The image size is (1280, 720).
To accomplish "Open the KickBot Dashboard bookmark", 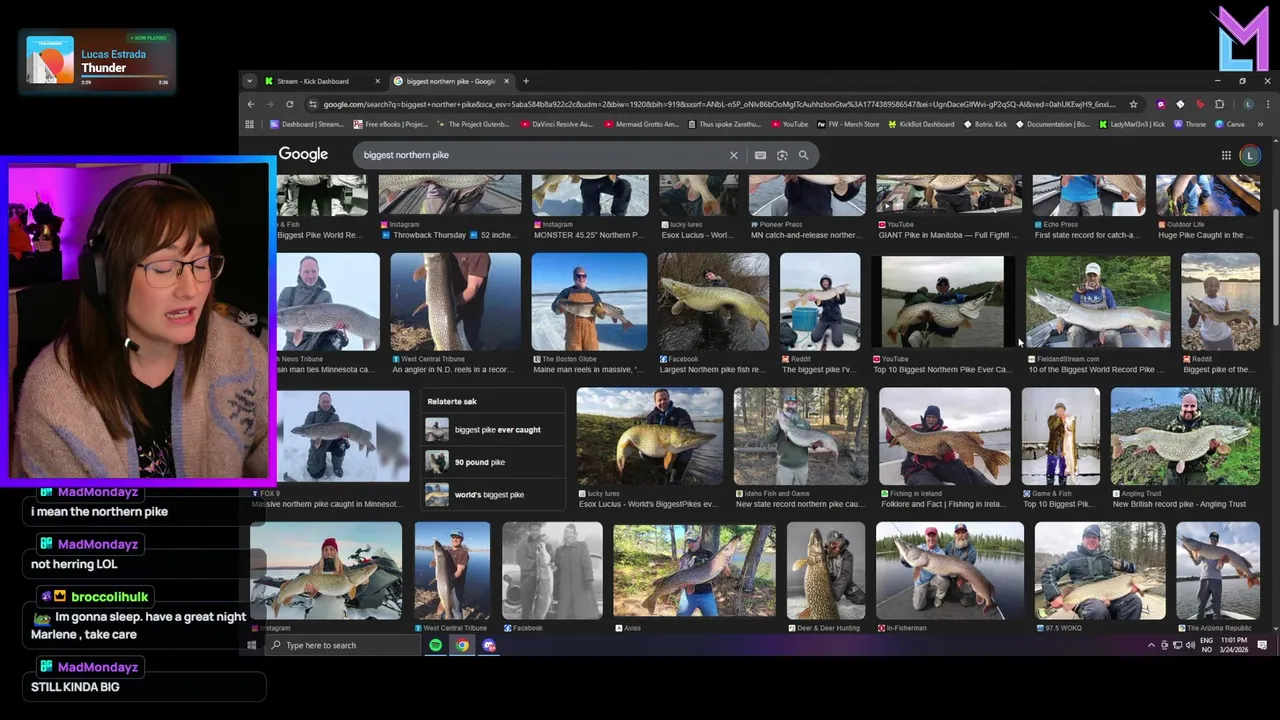I will pyautogui.click(x=920, y=124).
